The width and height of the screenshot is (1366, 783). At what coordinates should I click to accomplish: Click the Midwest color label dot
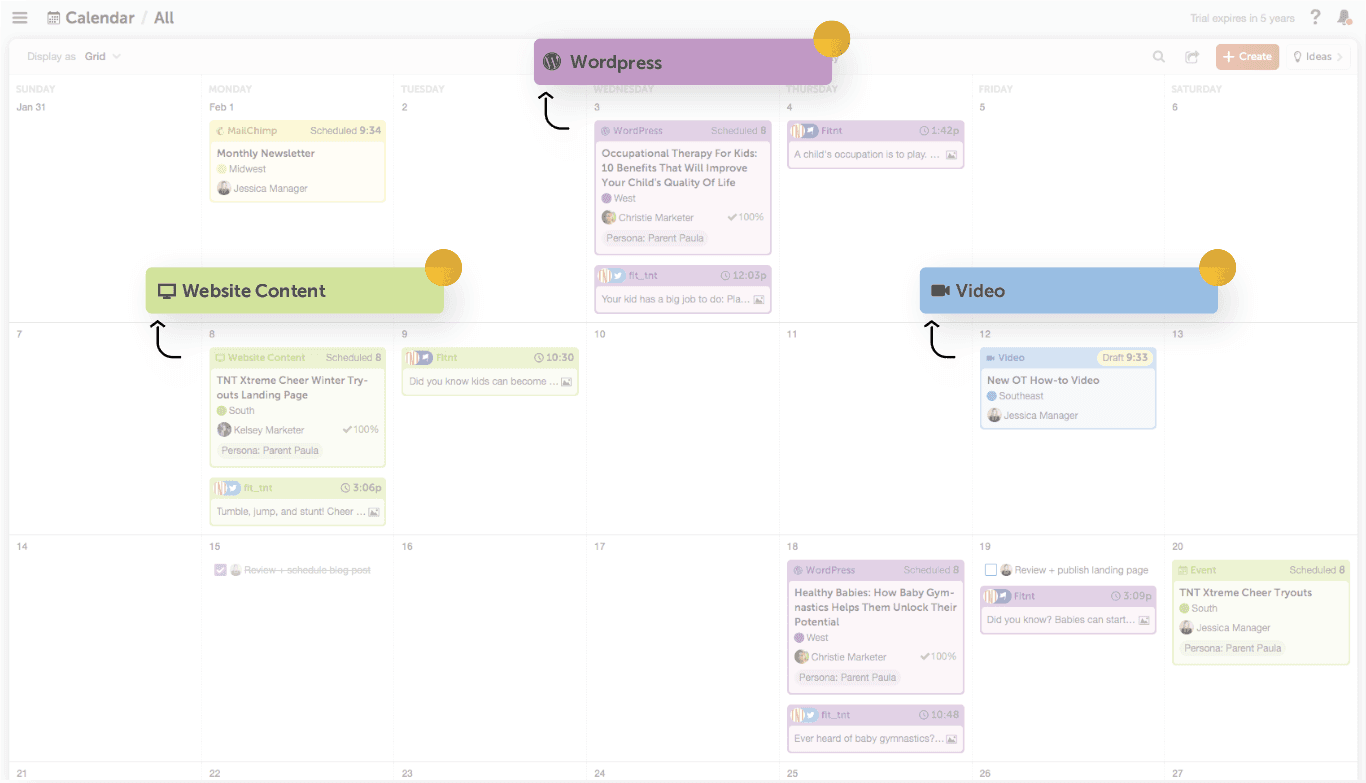click(x=222, y=169)
